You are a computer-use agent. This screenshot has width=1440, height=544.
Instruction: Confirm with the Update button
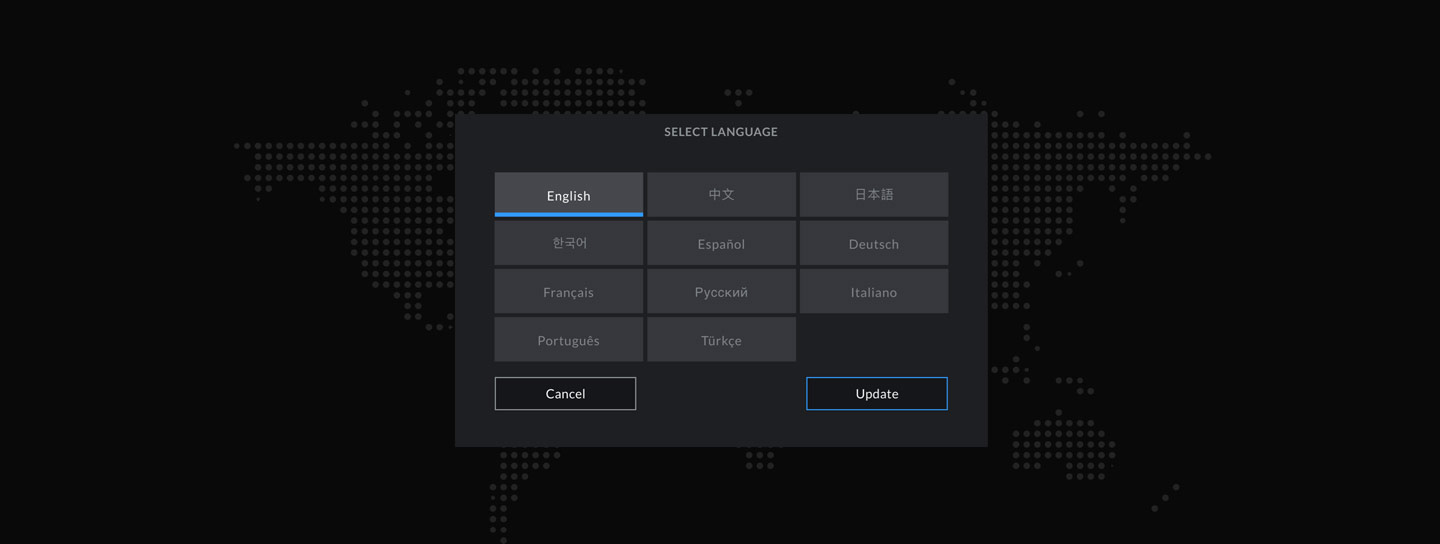point(876,393)
